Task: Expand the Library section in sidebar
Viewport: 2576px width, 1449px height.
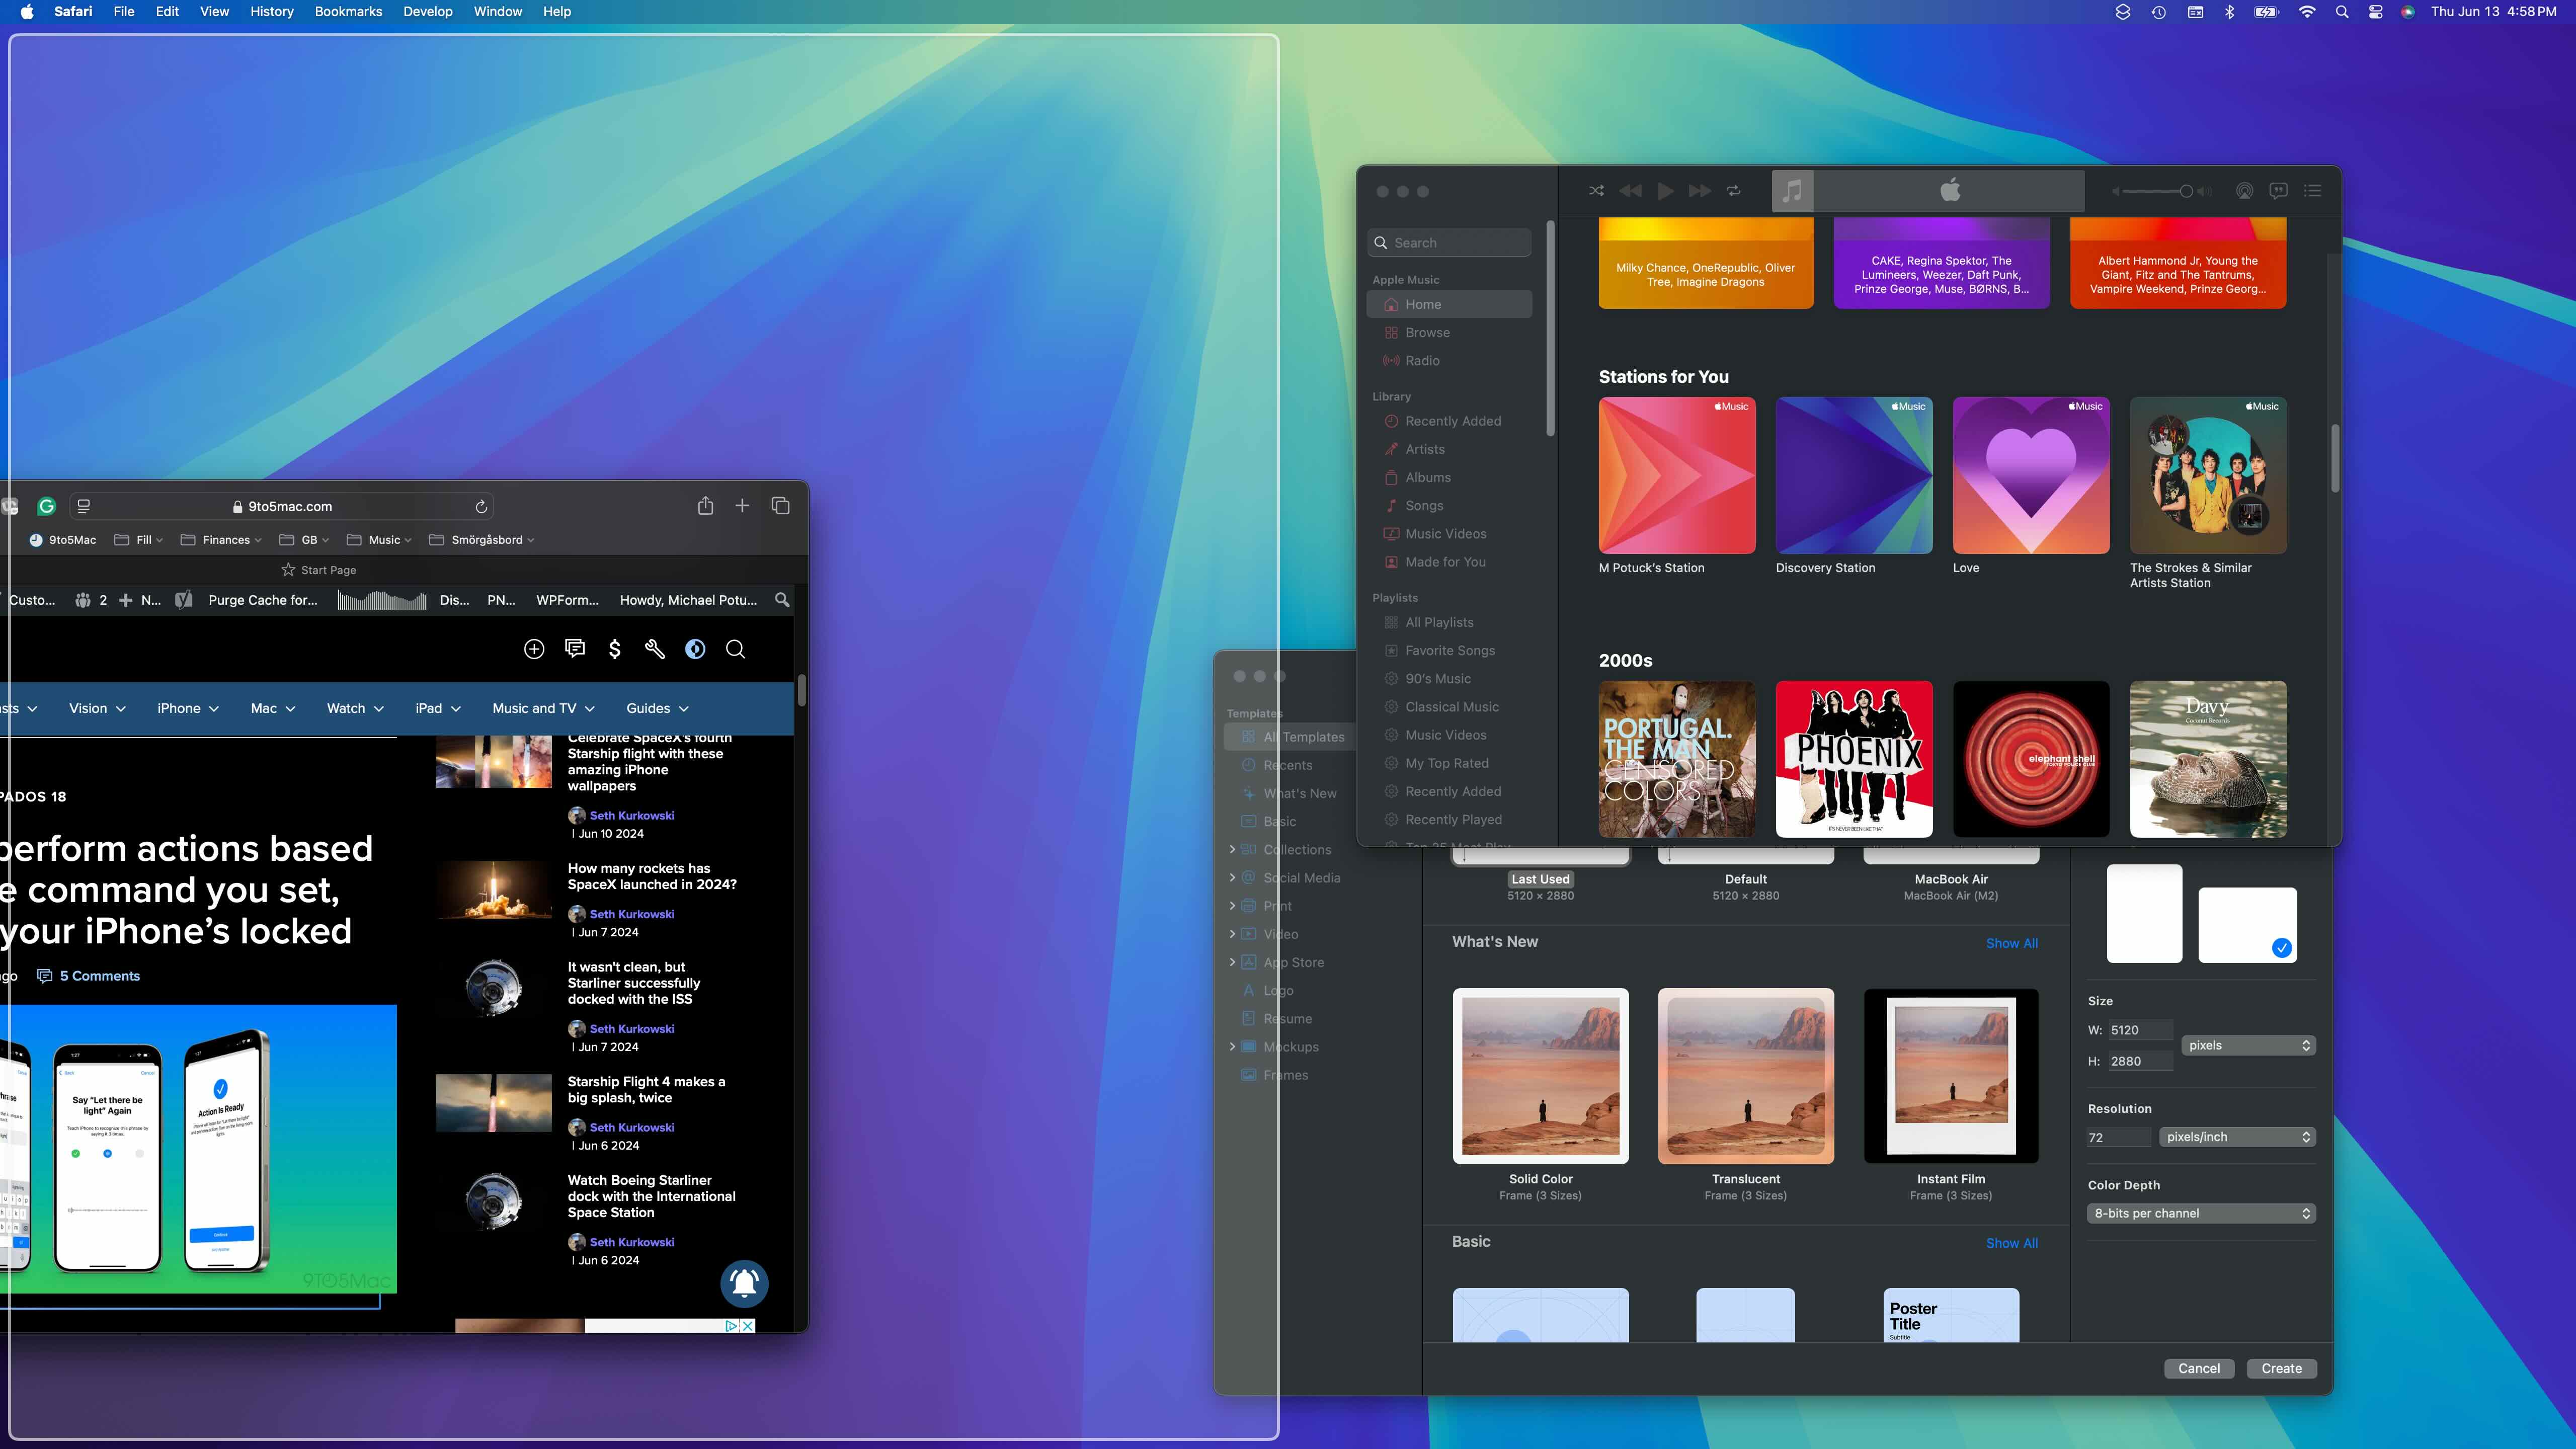Action: (1392, 396)
